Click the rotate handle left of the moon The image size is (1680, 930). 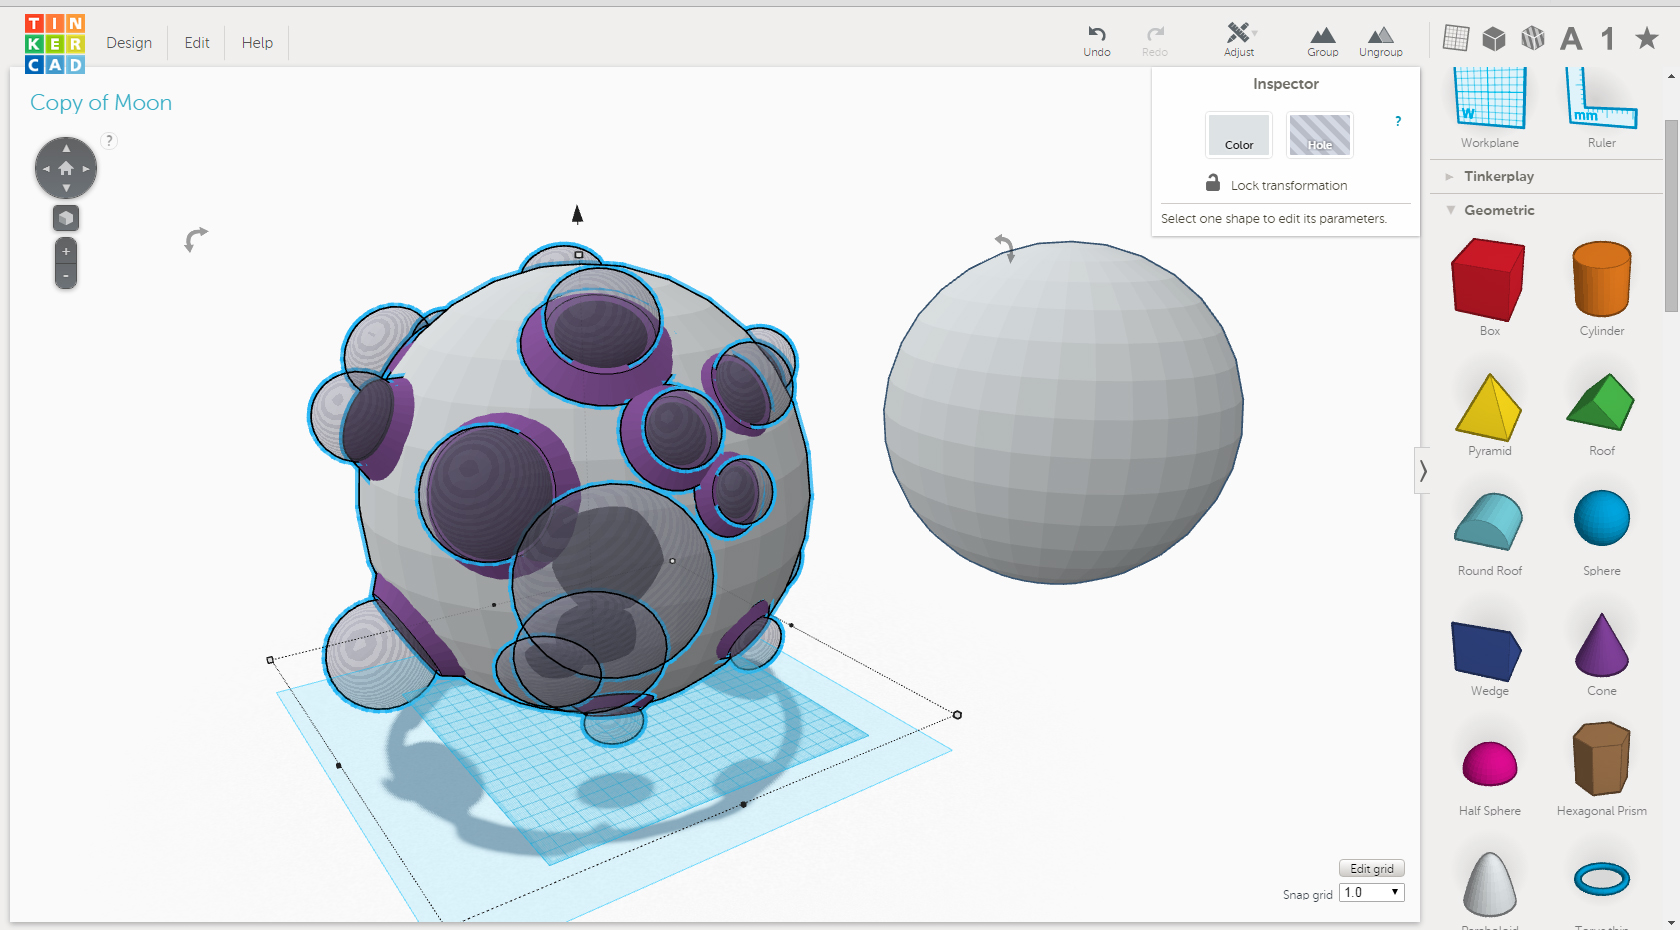pyautogui.click(x=196, y=239)
